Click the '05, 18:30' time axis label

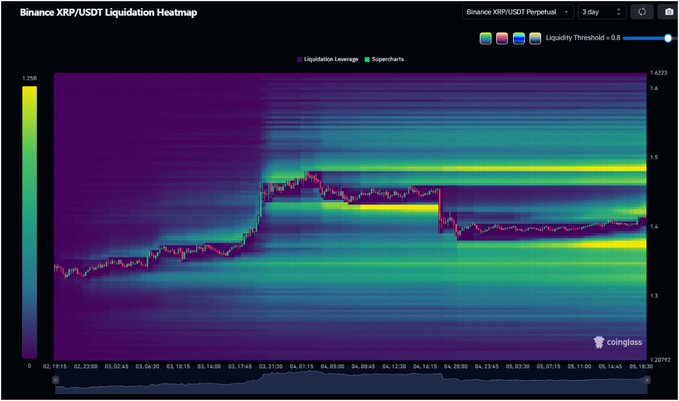pos(641,366)
